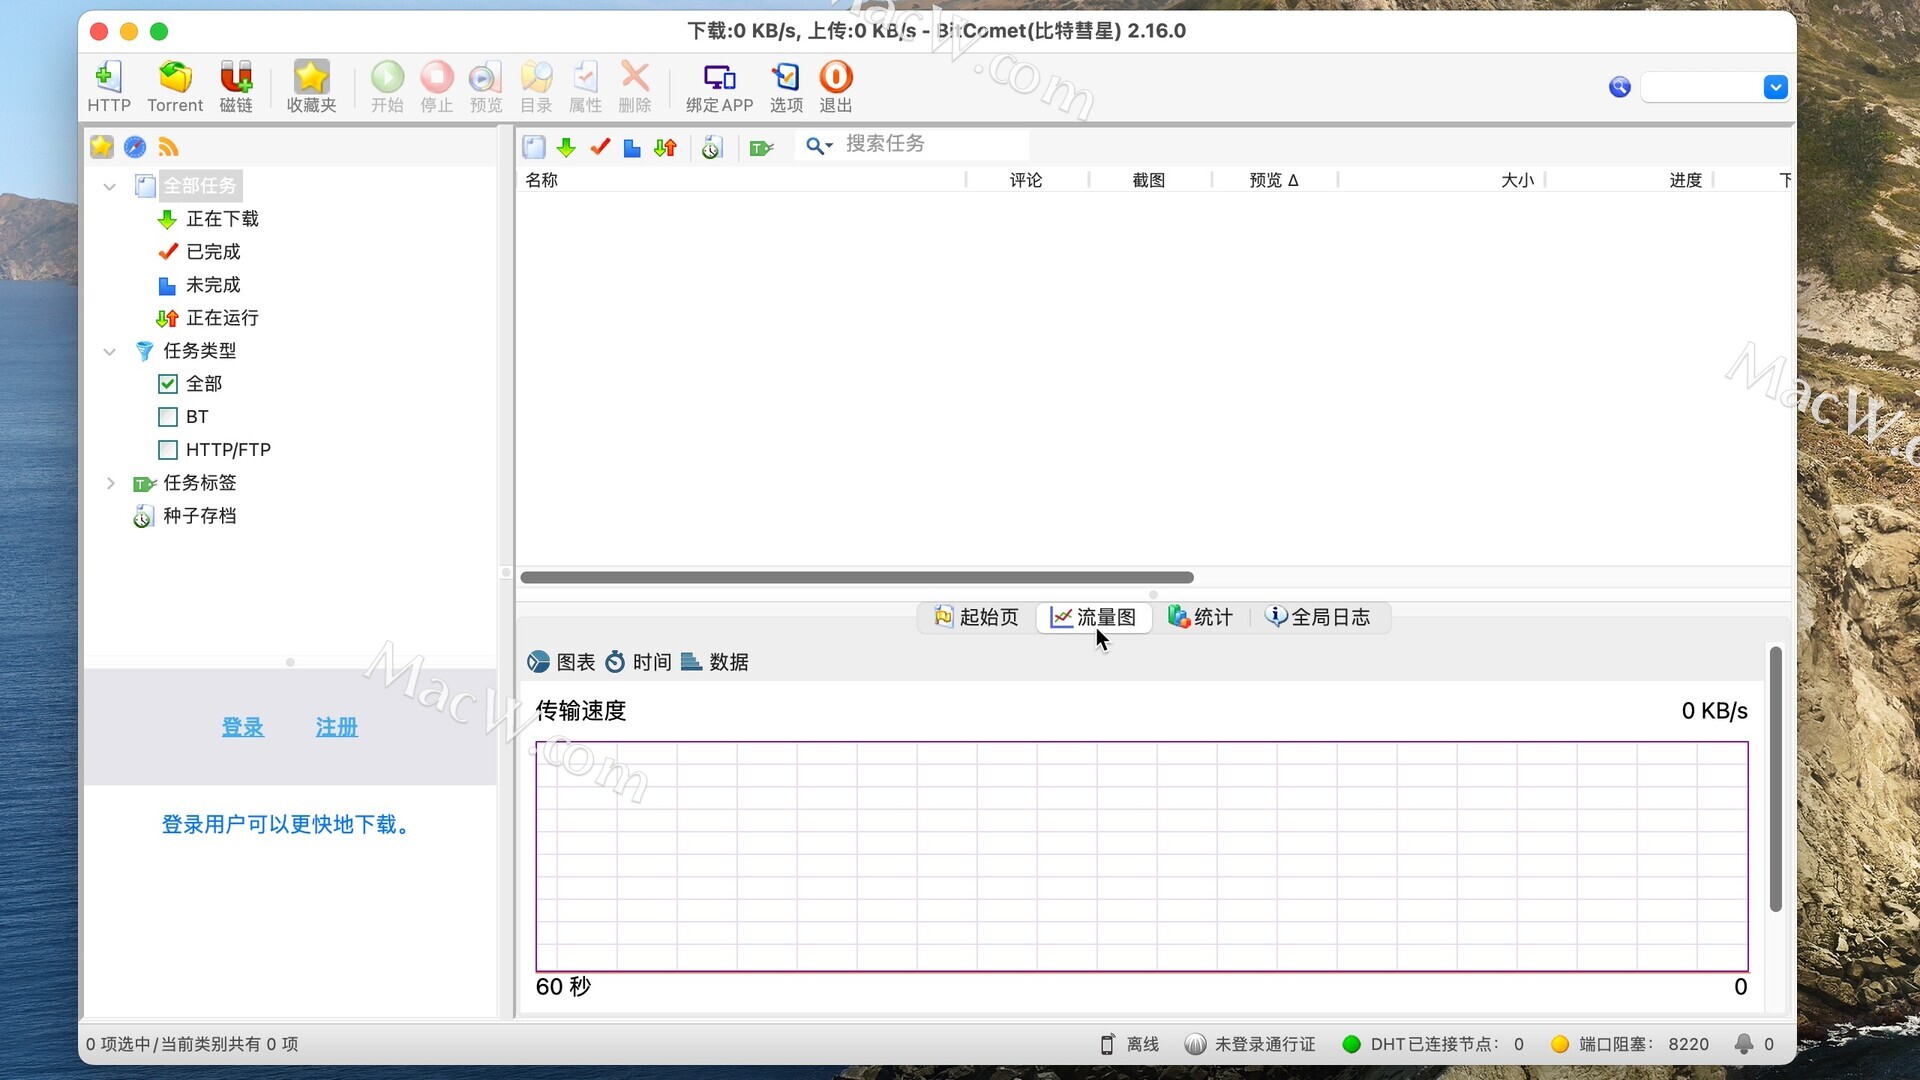Click the sidebar RSS feed icon
The width and height of the screenshot is (1920, 1080).
pos(168,147)
